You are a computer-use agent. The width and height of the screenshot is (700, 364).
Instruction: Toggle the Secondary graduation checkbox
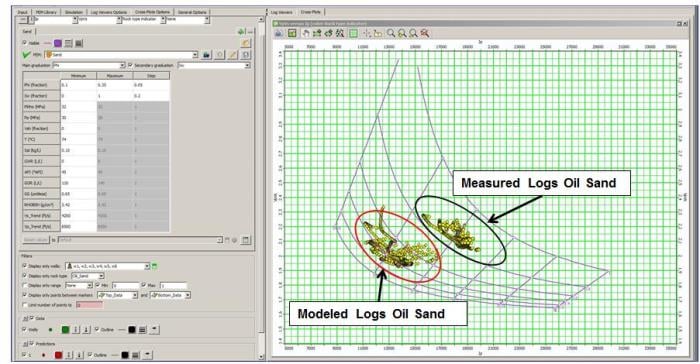130,65
